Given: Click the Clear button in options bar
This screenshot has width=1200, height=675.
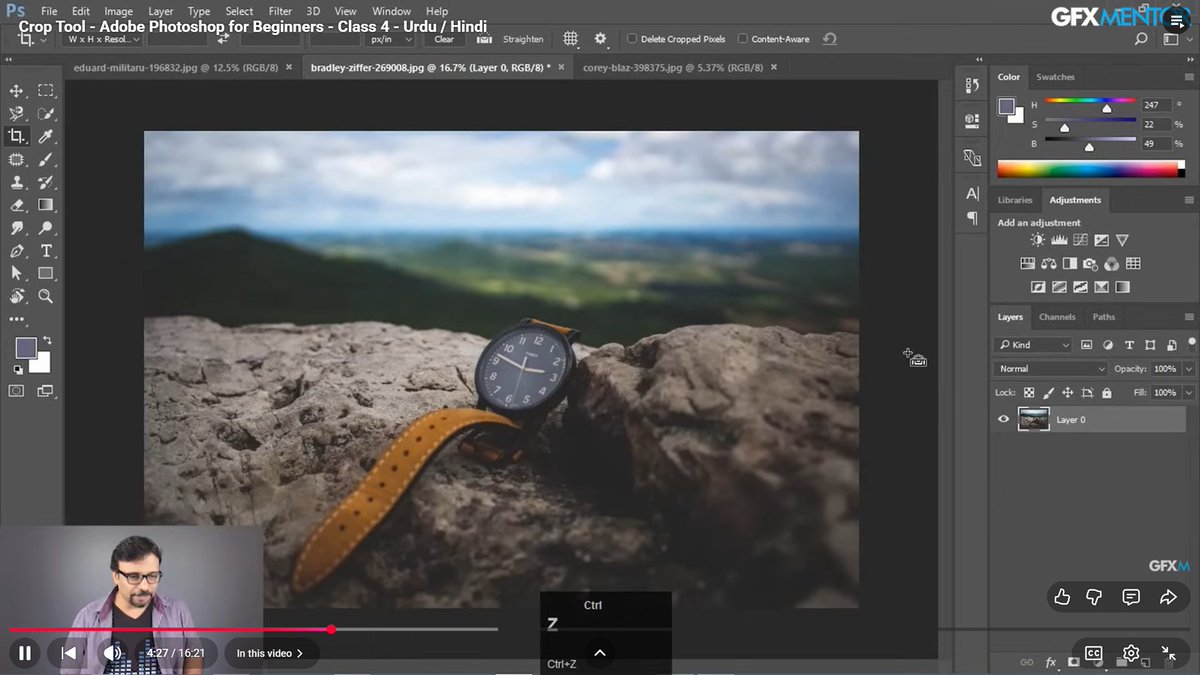Looking at the screenshot, I should (x=444, y=39).
